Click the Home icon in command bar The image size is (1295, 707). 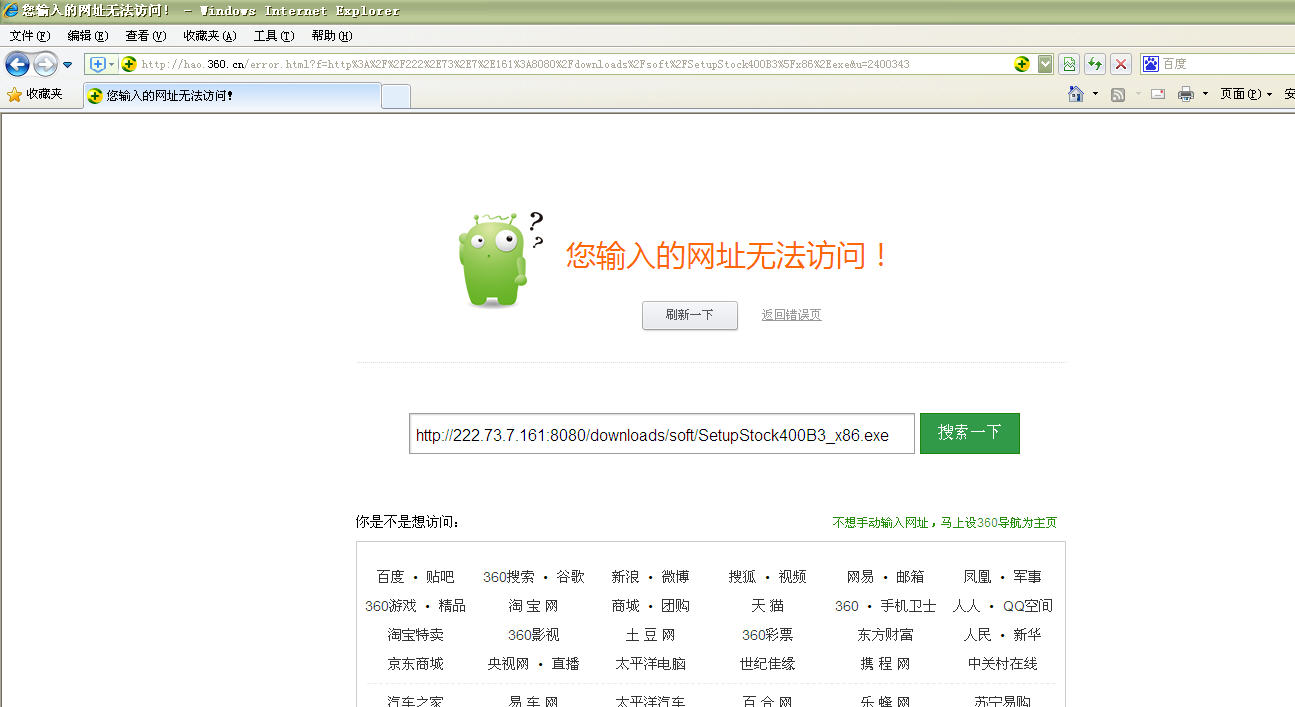[1076, 94]
